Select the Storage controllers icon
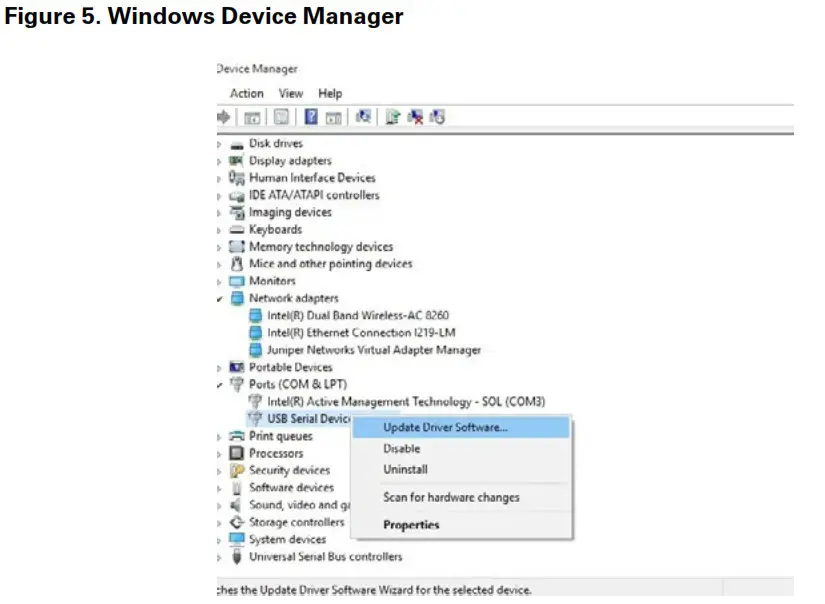 [237, 522]
